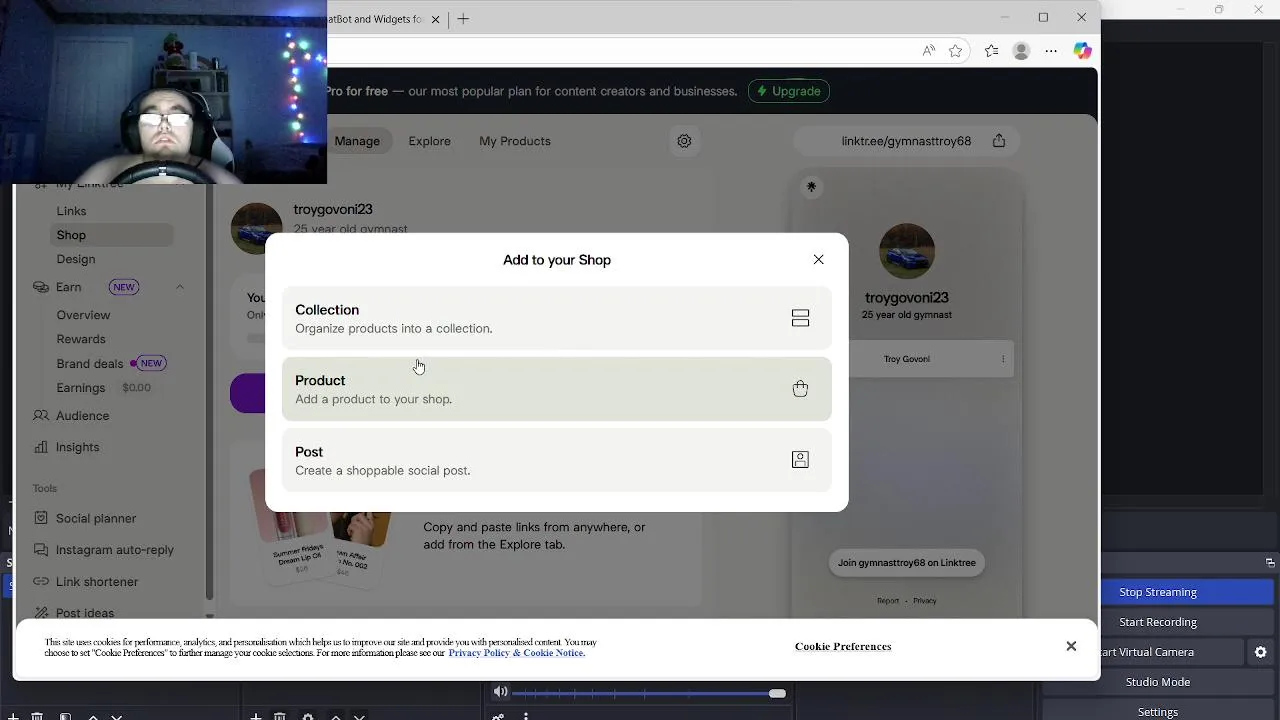Click the shopping bag icon on Product row
Screen dimensions: 1280x720
tap(800, 389)
